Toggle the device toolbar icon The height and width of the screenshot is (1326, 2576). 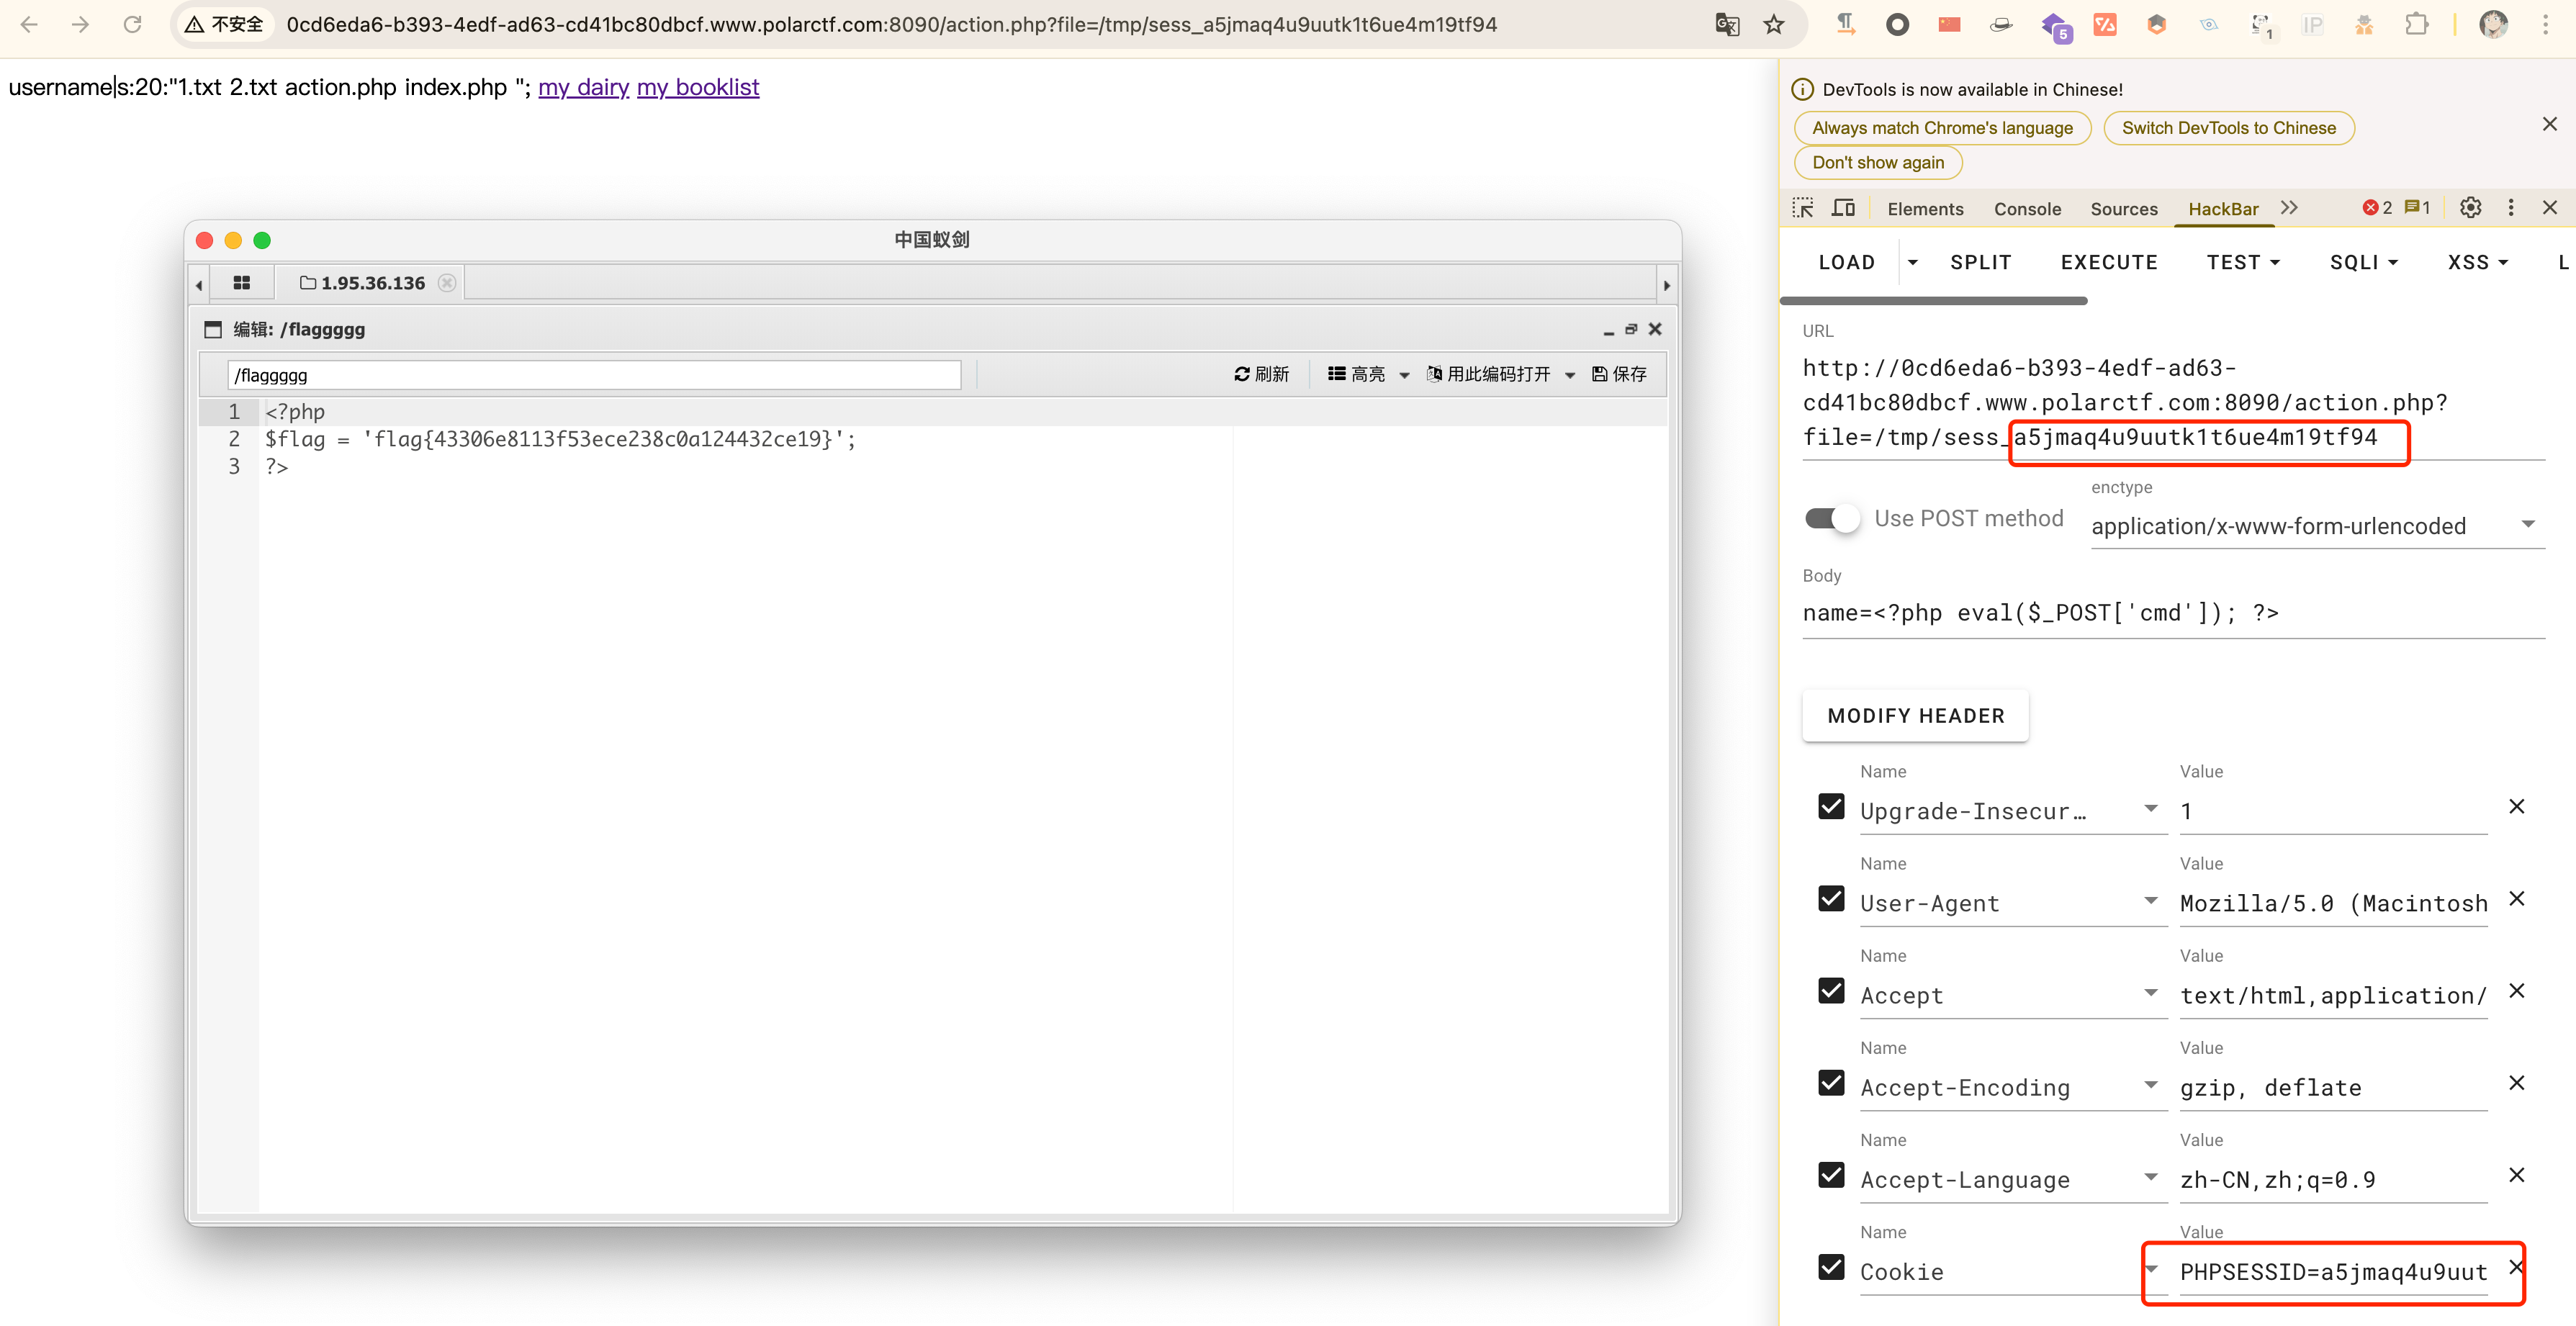point(1843,208)
